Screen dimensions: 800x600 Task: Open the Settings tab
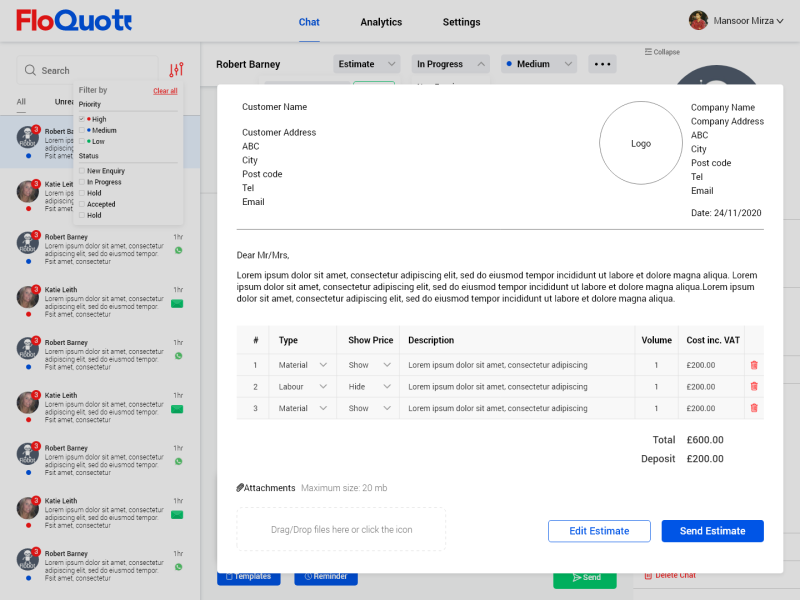click(461, 22)
